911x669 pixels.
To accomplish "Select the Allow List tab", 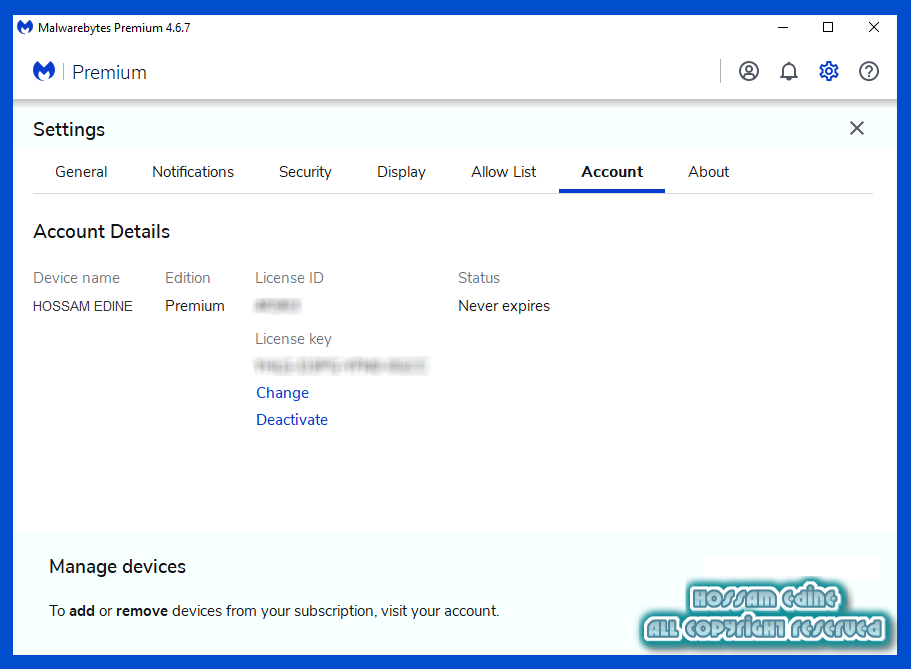I will pos(504,172).
